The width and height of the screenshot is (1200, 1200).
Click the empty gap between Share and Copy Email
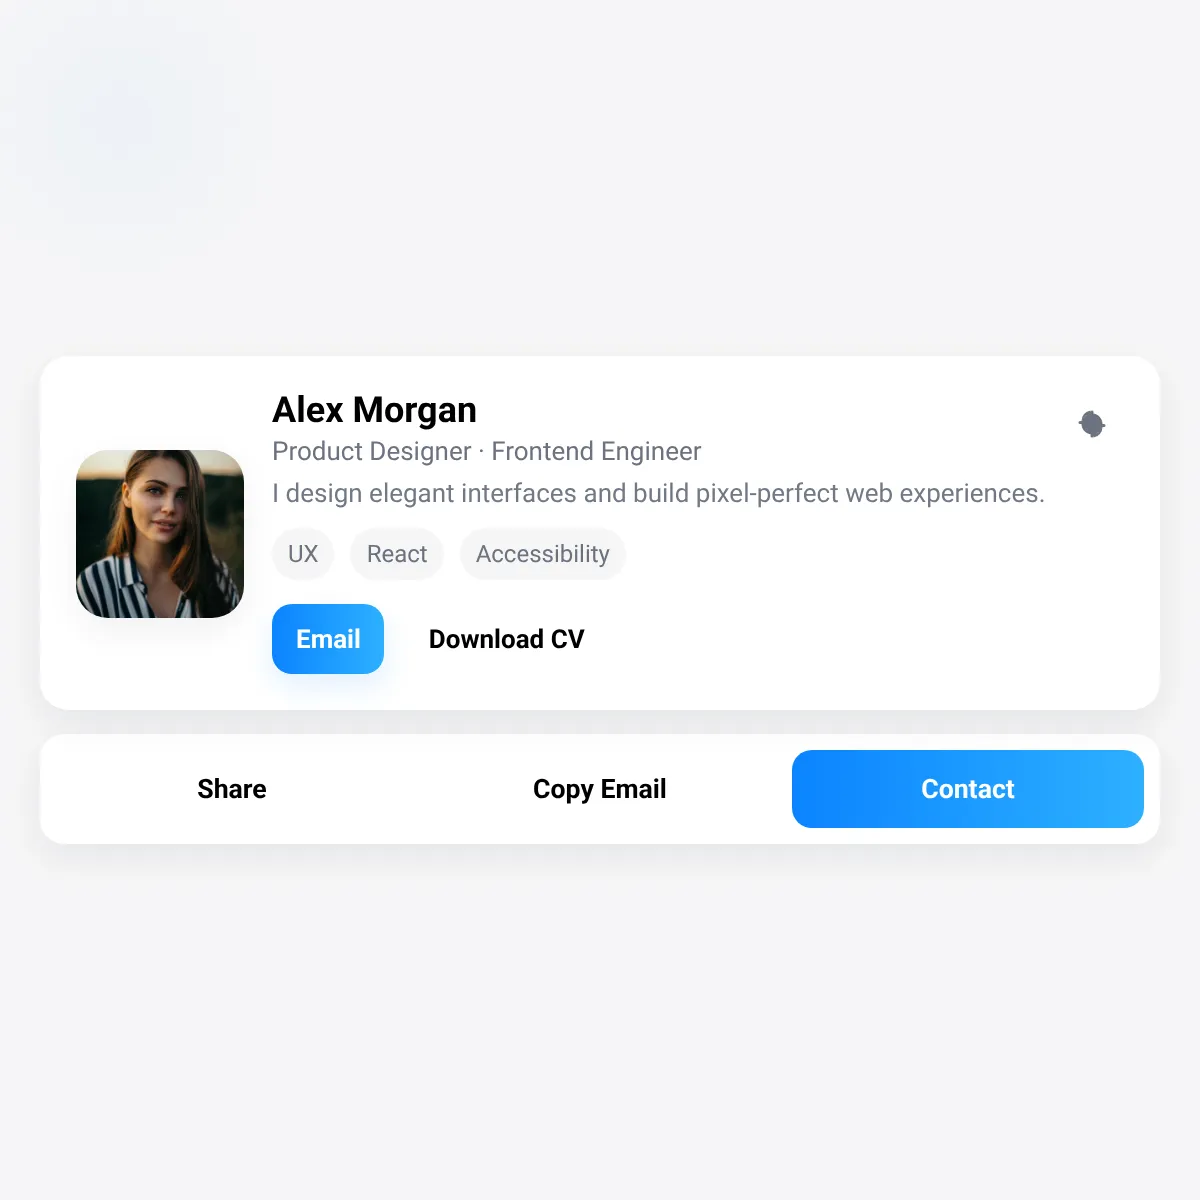400,789
